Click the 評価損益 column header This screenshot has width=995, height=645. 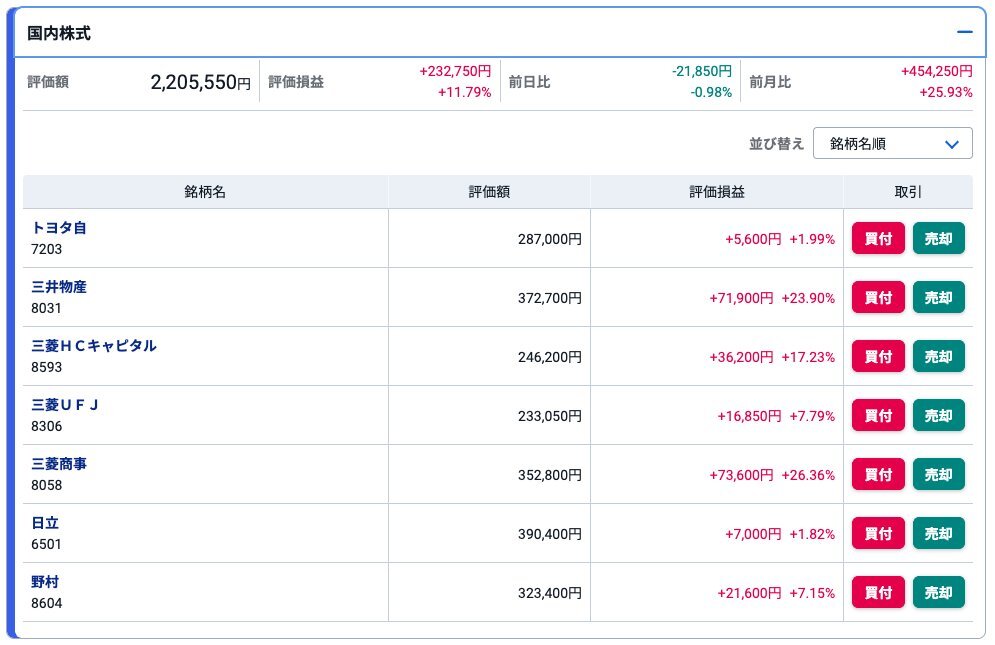click(x=716, y=192)
